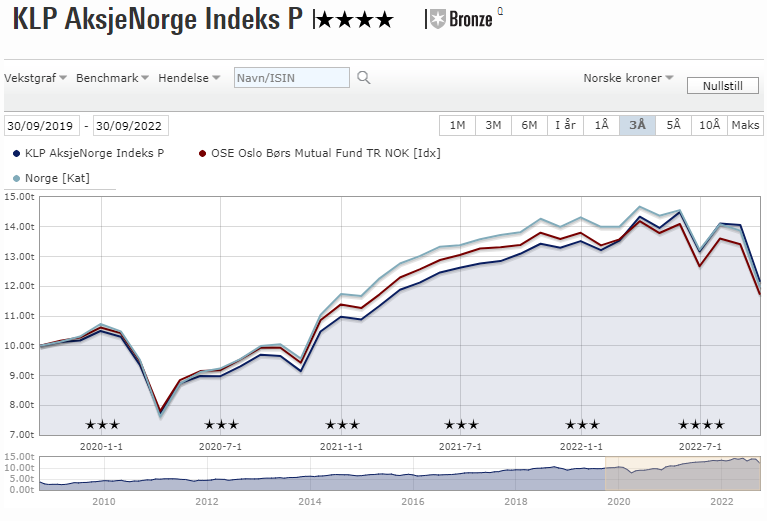Click the three-star rating marker at 2021-1-1

[x=342, y=425]
